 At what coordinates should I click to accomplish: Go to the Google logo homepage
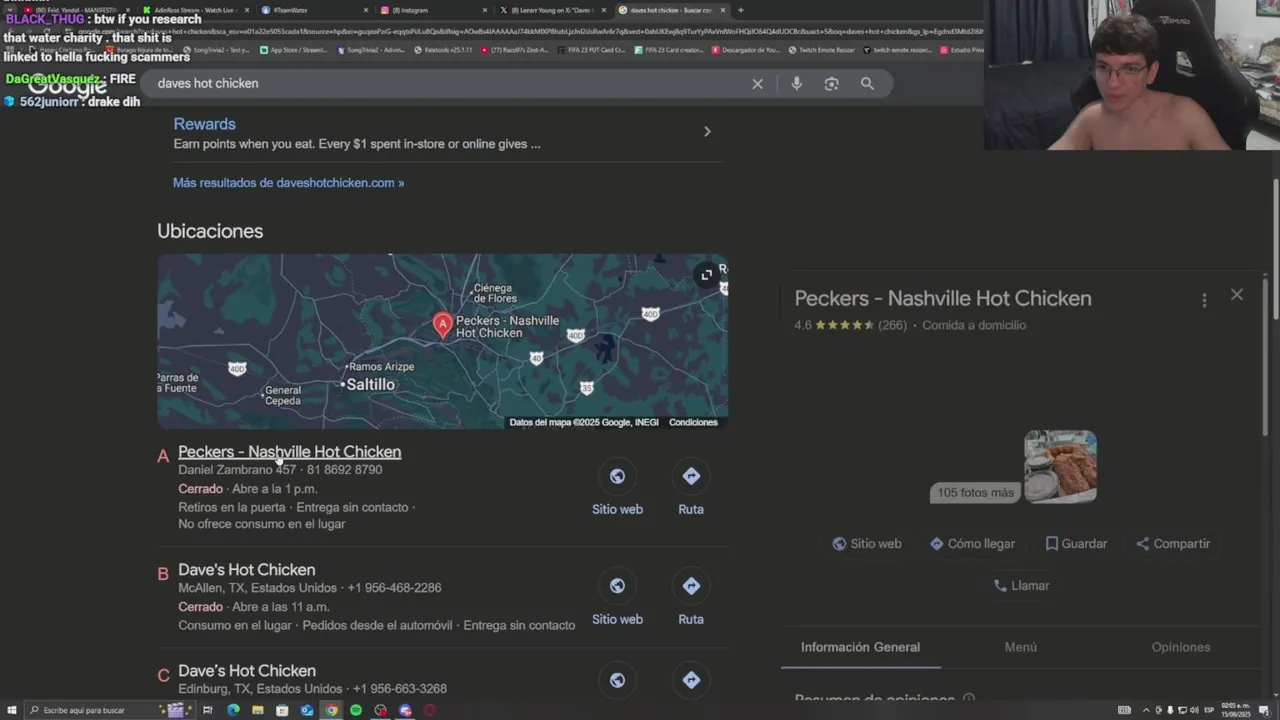pos(67,85)
